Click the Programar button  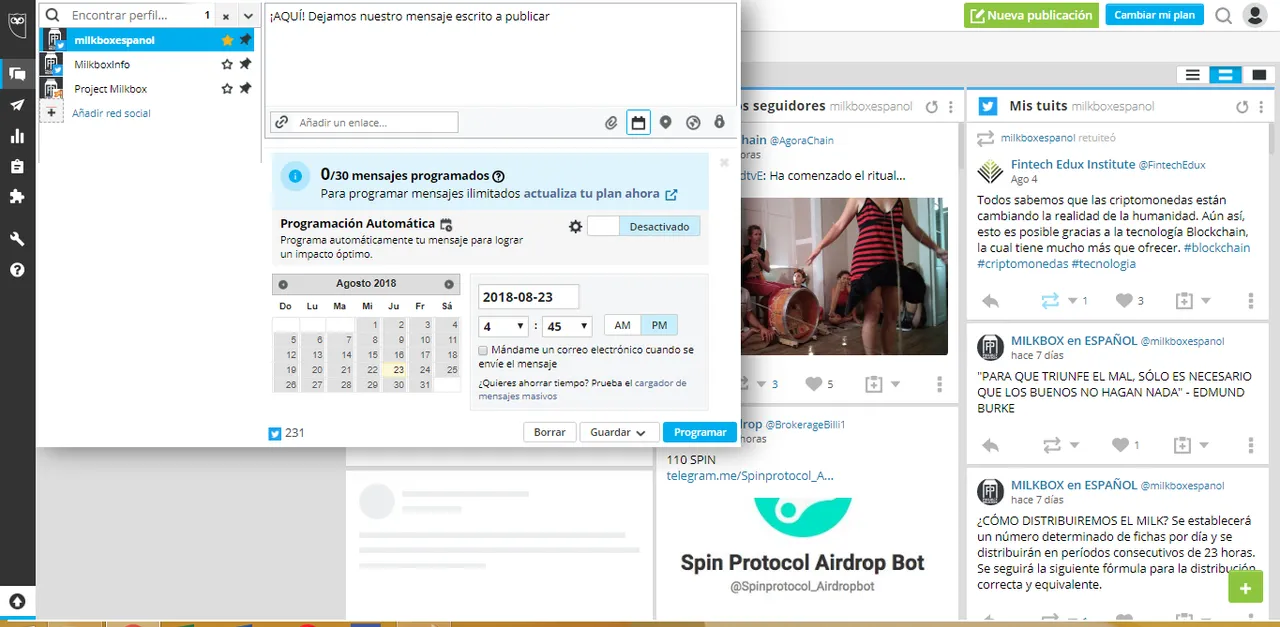click(x=700, y=433)
